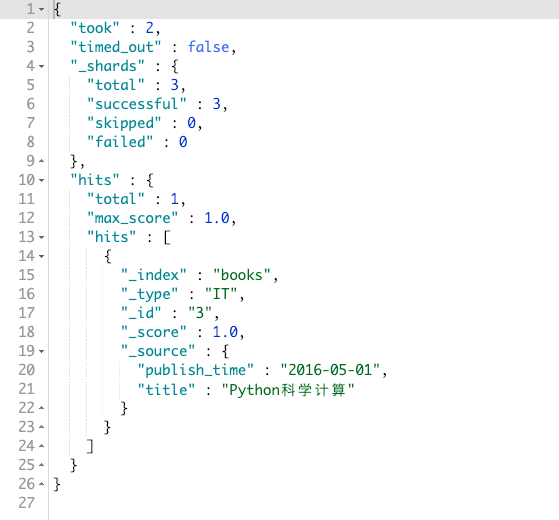The image size is (559, 520).
Task: Click the empty line 27
Action: point(303,503)
